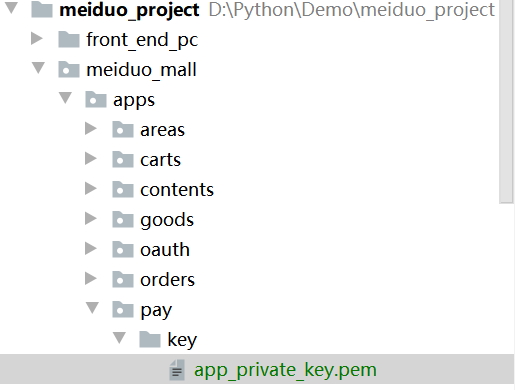Viewport: 515px width, 390px height.
Task: Collapse the apps folder arrow
Action: 65,98
